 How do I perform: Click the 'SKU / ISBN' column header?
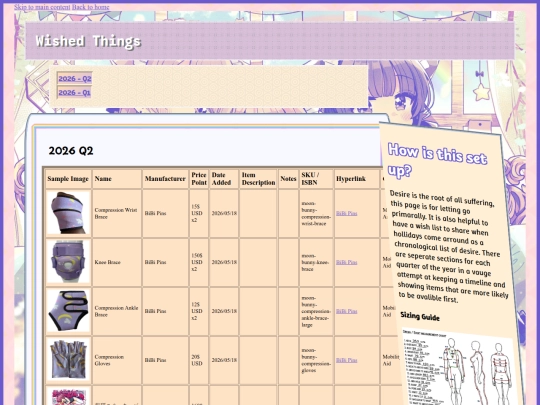click(316, 179)
